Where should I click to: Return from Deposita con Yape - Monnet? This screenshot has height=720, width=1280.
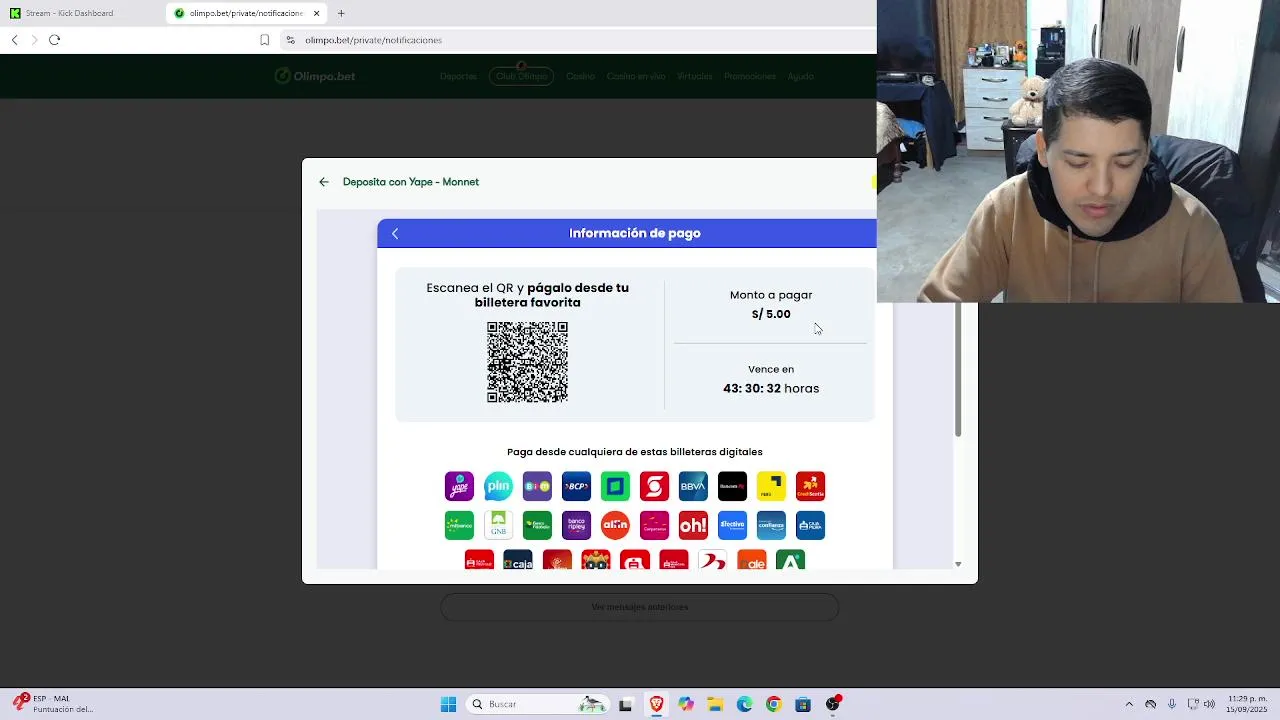(x=323, y=182)
